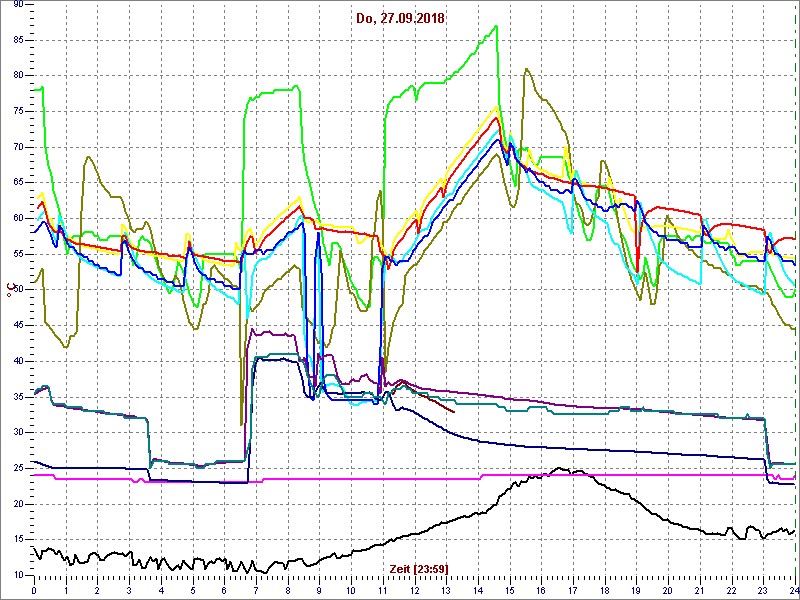Select the 25 label on temperature axis
Screen dimensions: 800x600
[x=17, y=468]
